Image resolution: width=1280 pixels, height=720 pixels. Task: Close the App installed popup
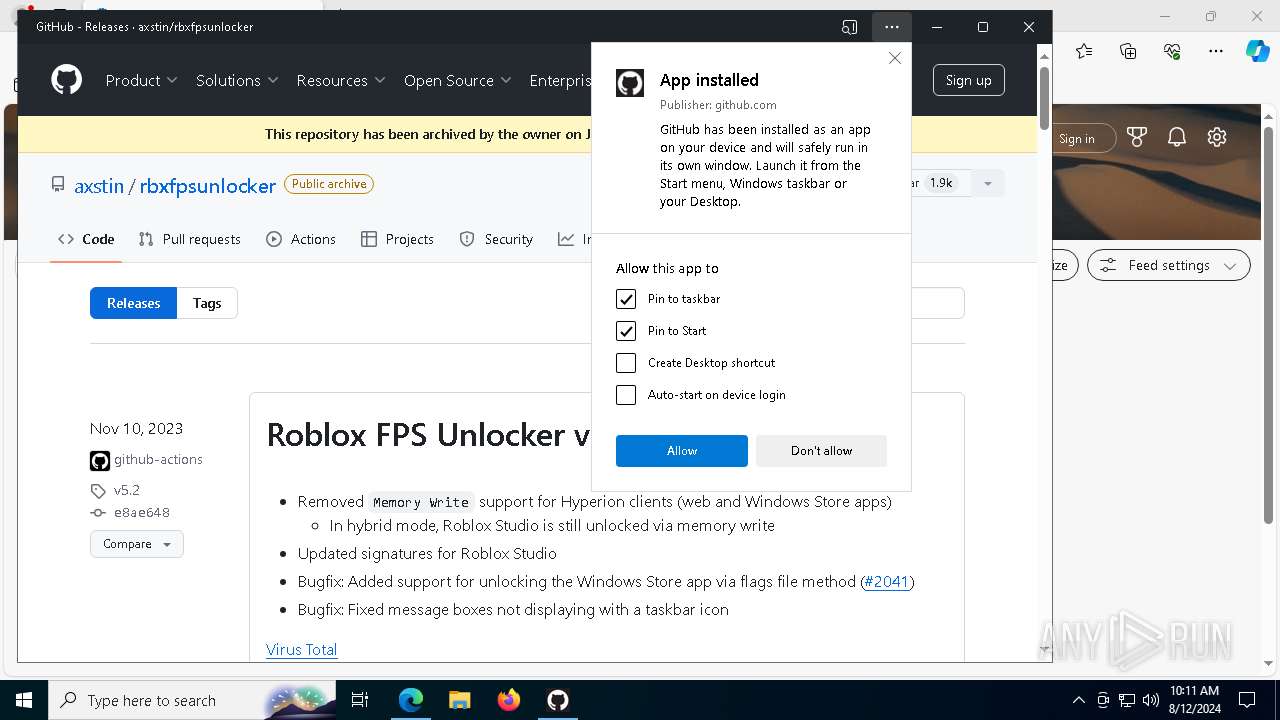[895, 58]
